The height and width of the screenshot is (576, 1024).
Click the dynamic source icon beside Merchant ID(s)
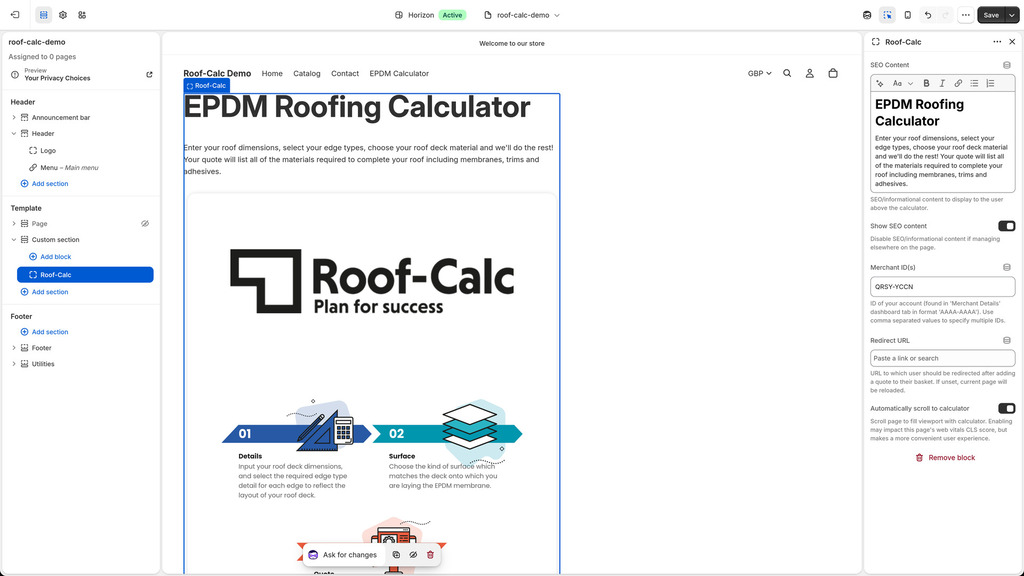point(1006,267)
